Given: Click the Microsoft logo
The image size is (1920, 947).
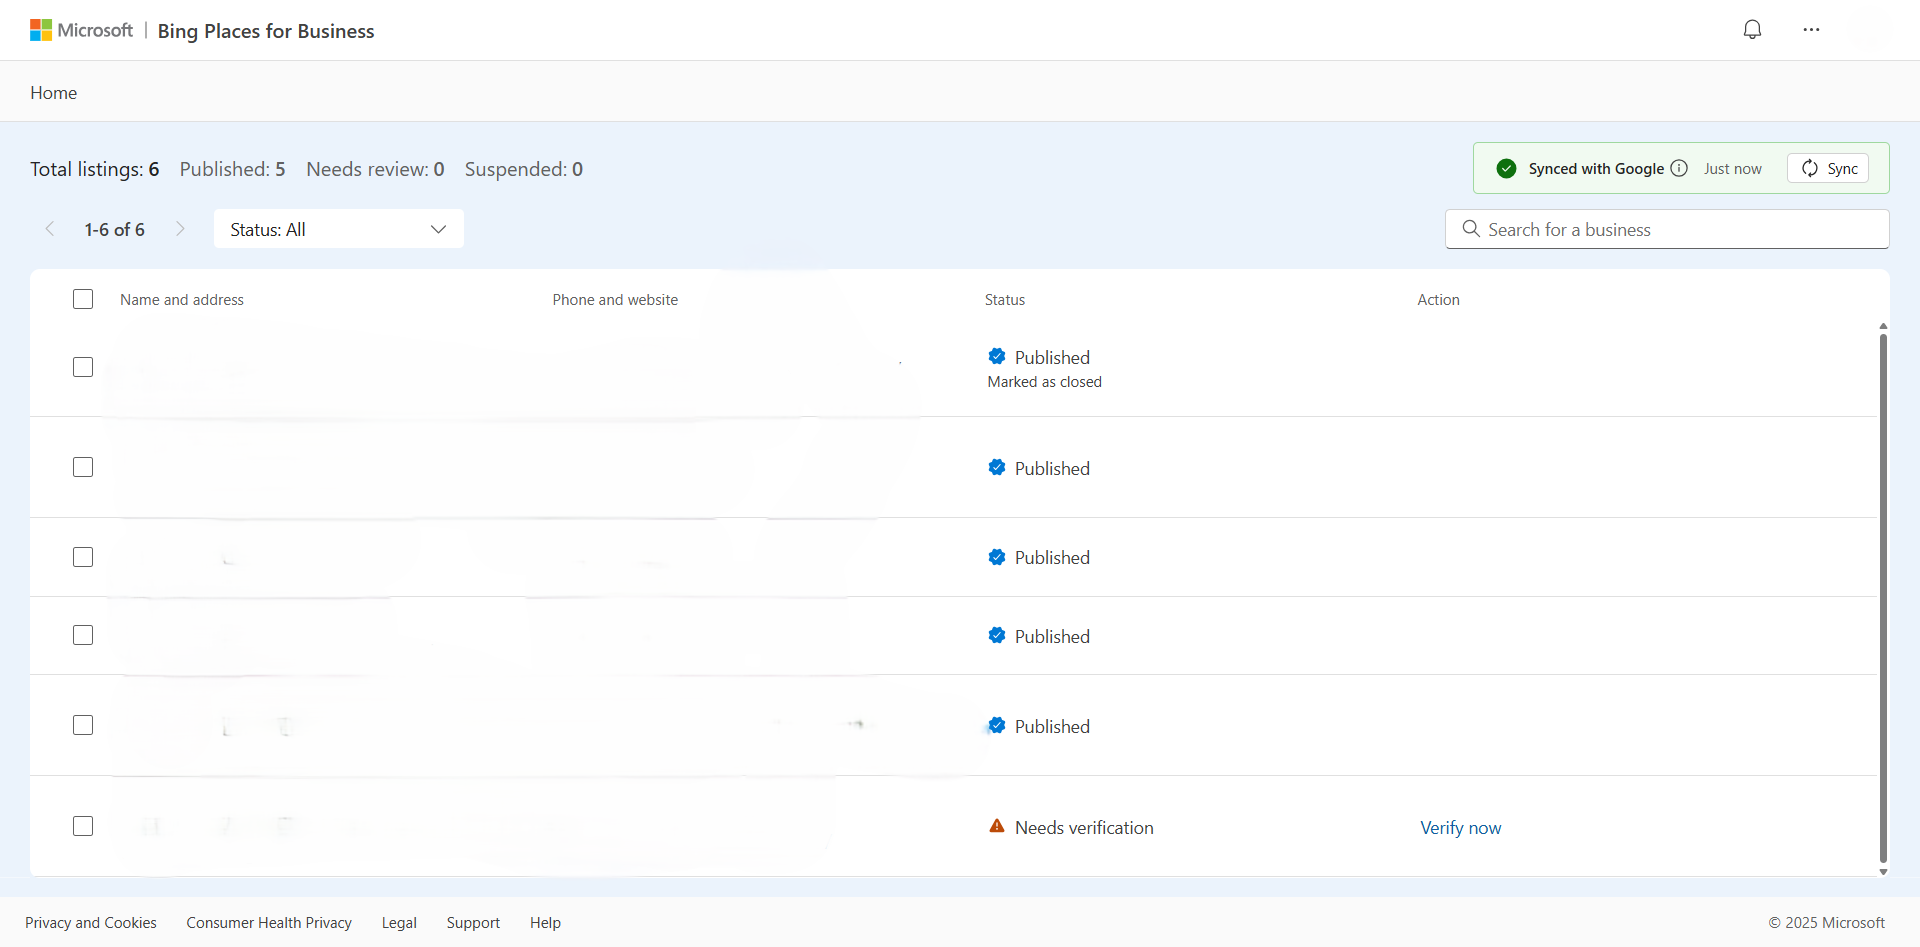Looking at the screenshot, I should point(81,30).
